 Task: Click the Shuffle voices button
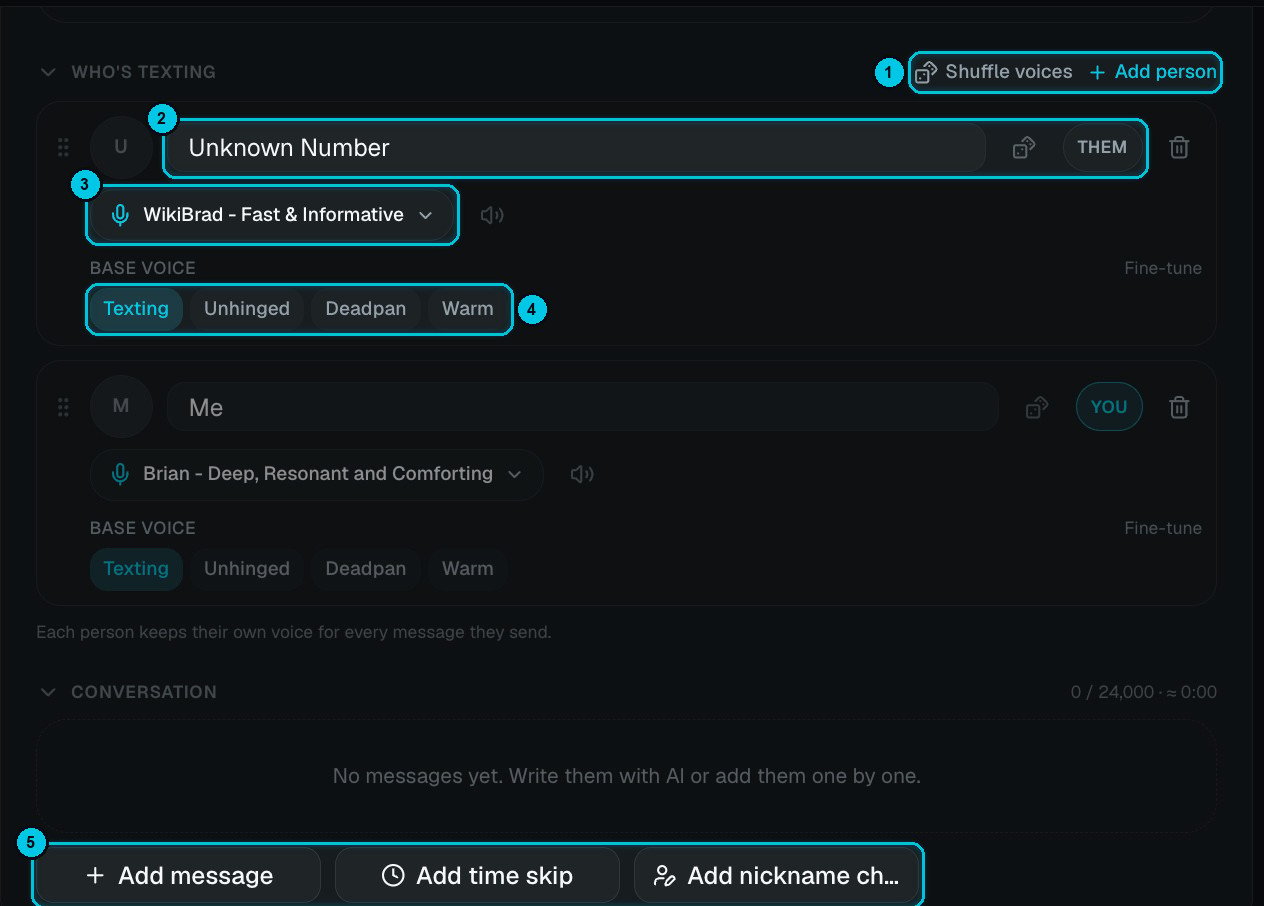tap(994, 72)
